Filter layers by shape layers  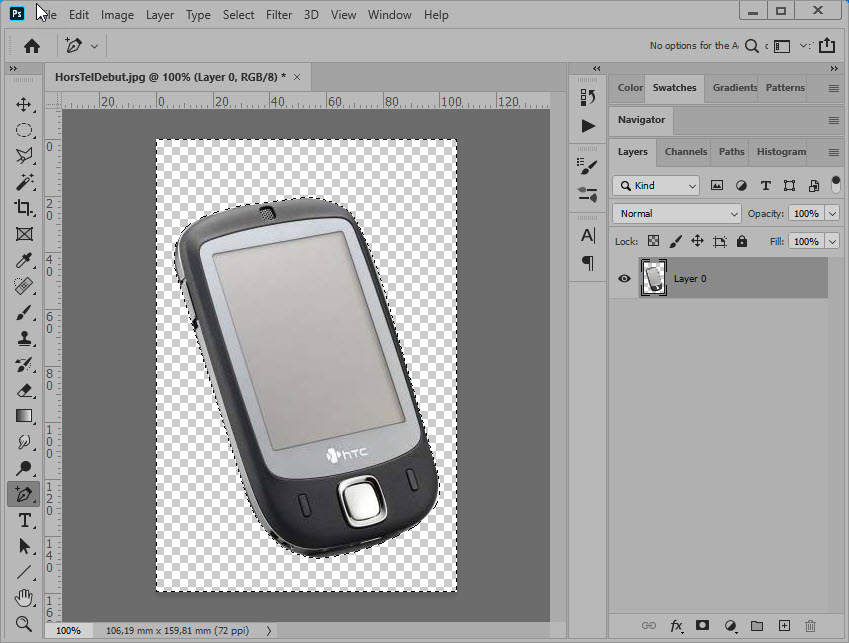click(789, 186)
